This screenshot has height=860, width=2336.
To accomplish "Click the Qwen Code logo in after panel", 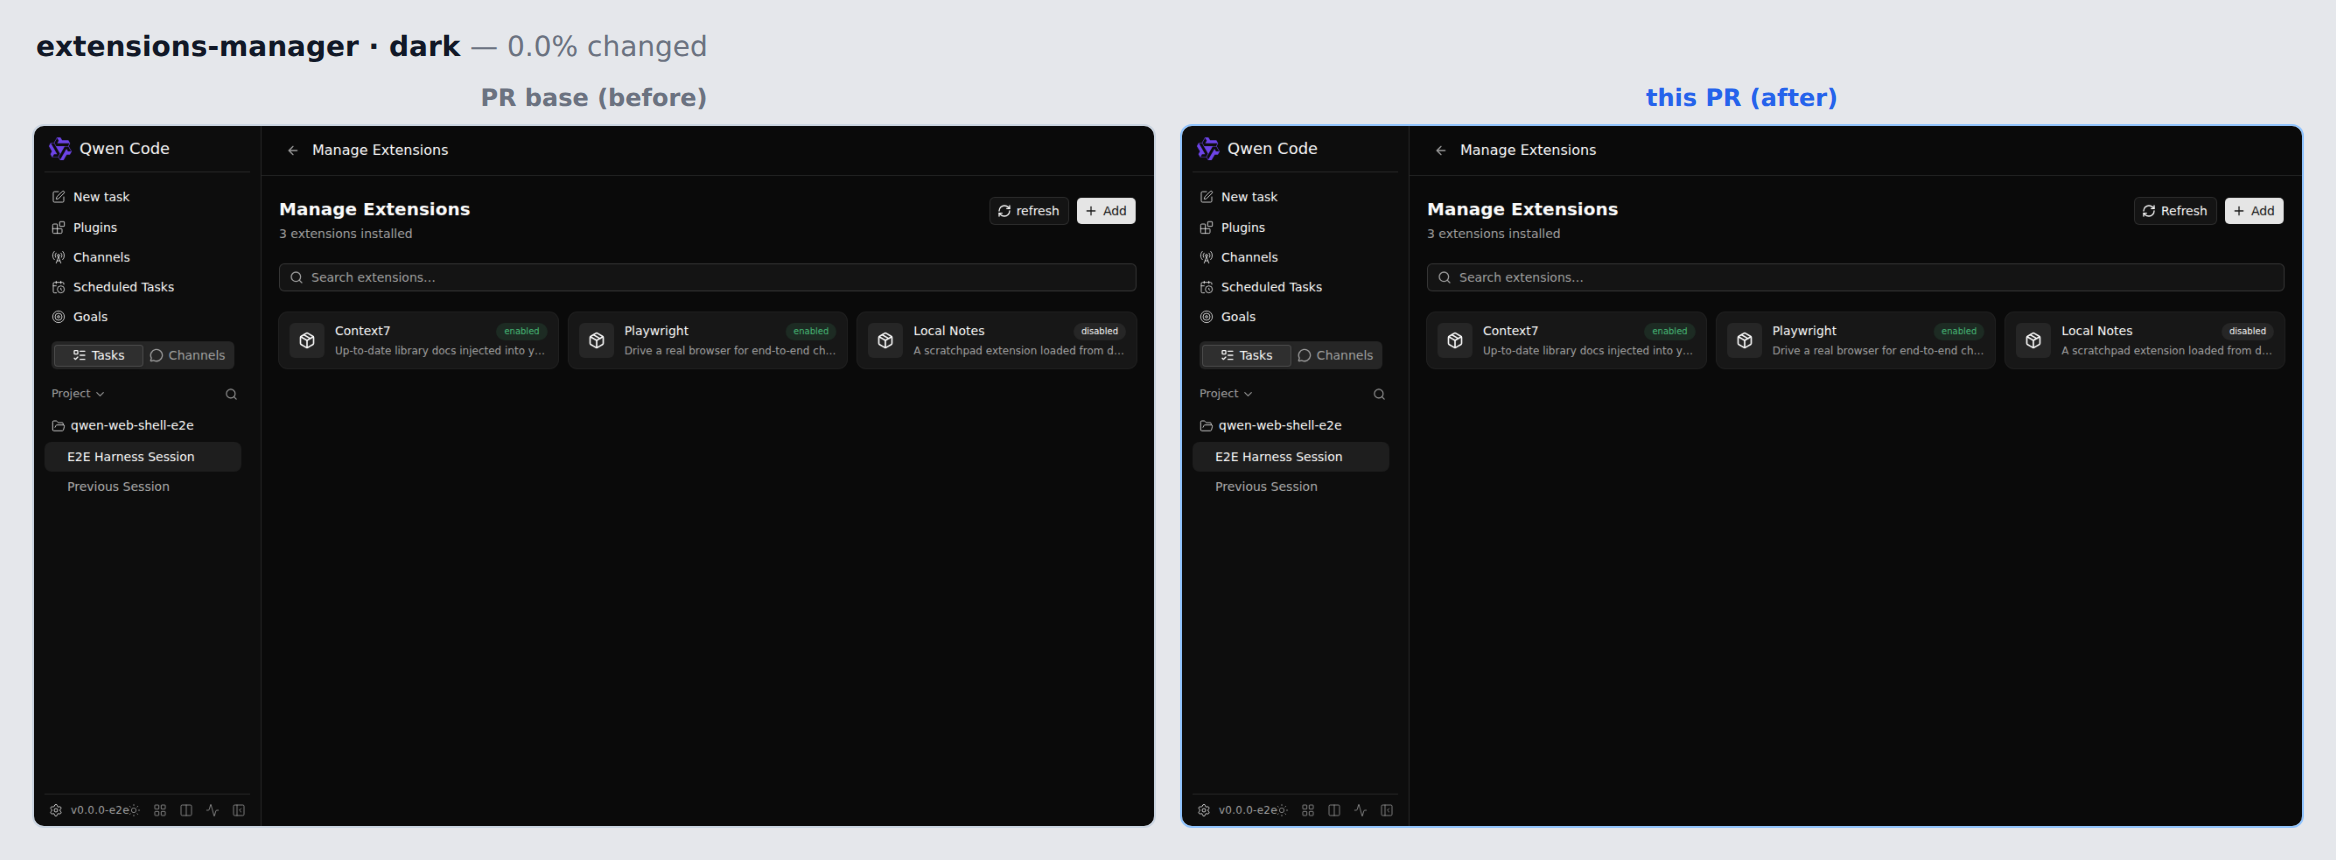I will click(1208, 149).
